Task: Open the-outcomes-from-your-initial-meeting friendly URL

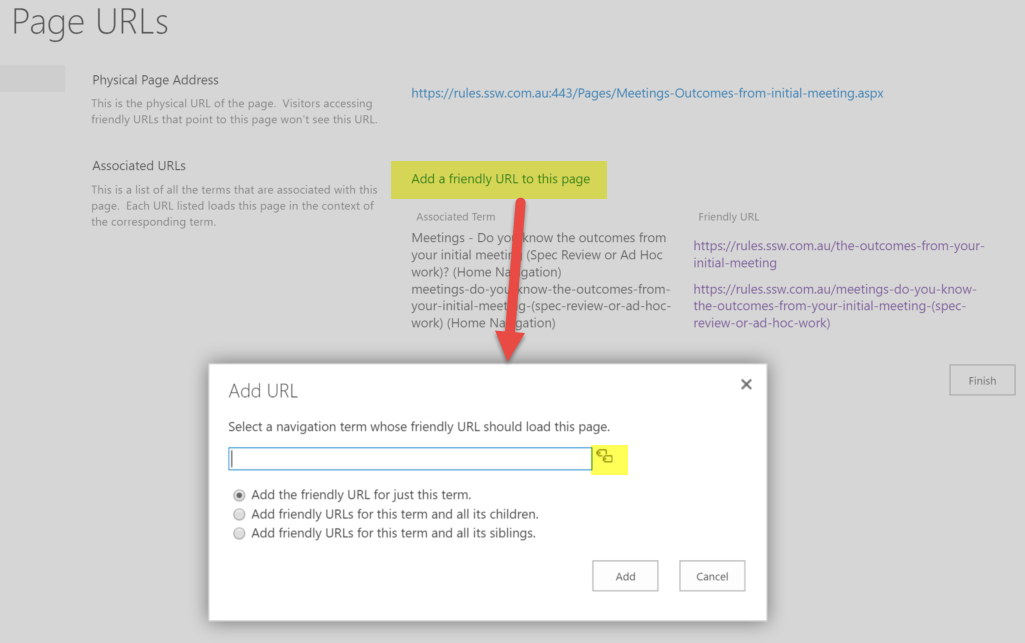Action: coord(838,254)
